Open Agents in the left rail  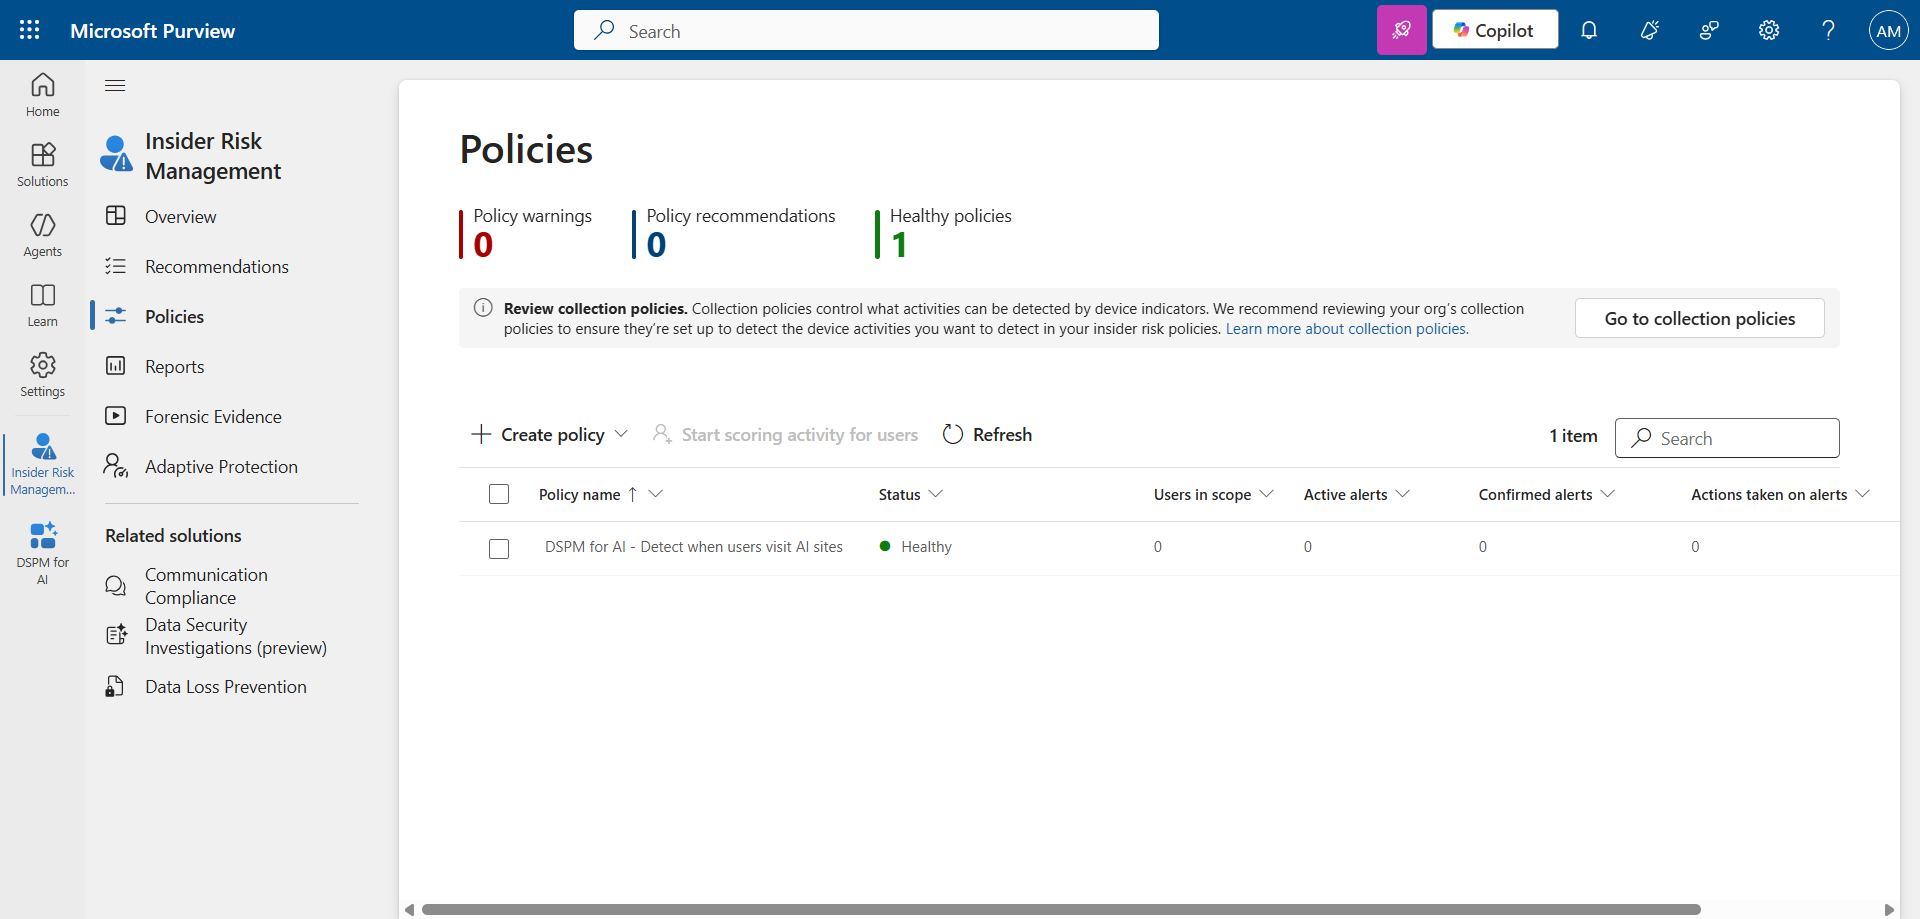(43, 235)
